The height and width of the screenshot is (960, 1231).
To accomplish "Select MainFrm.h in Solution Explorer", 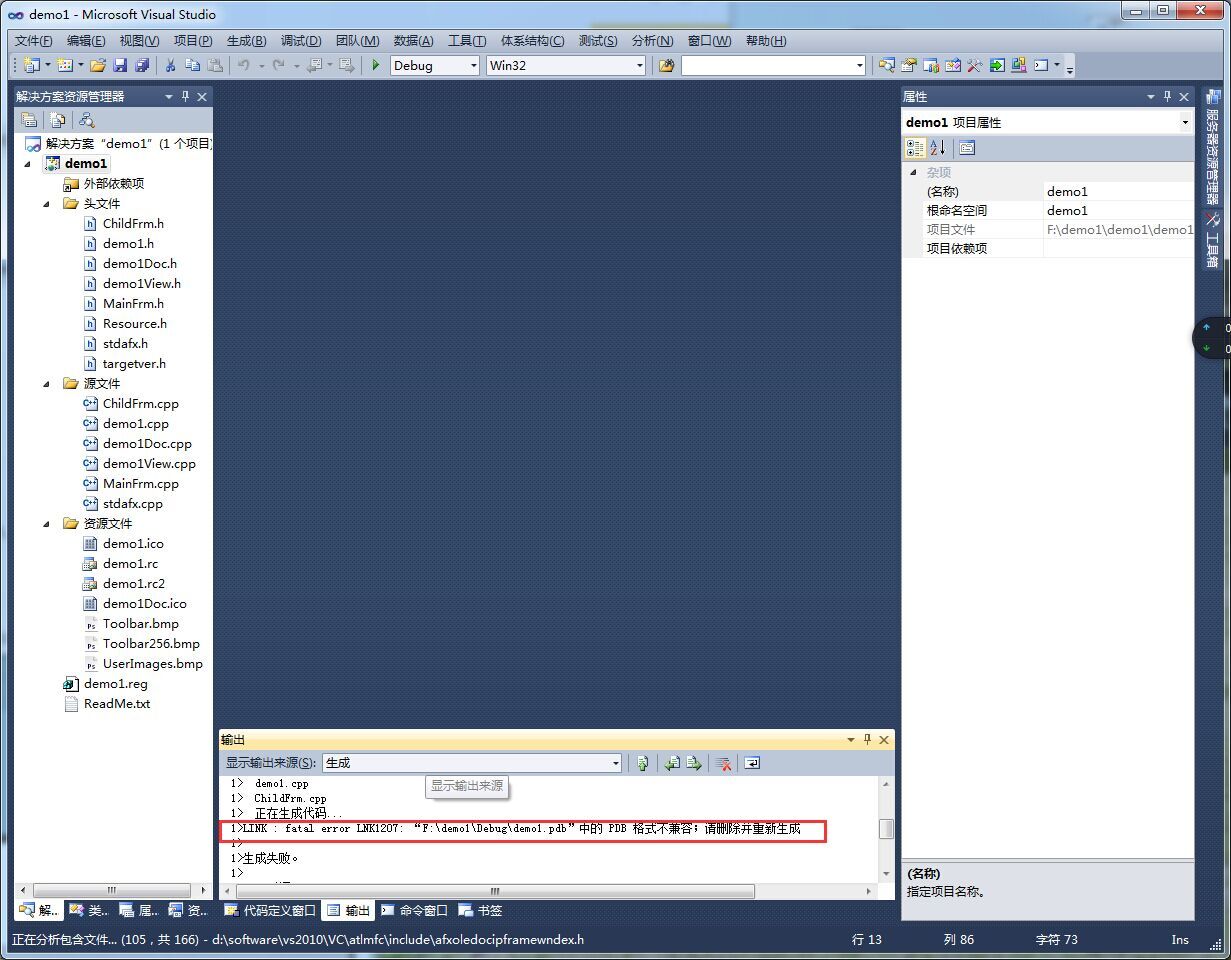I will pyautogui.click(x=133, y=304).
